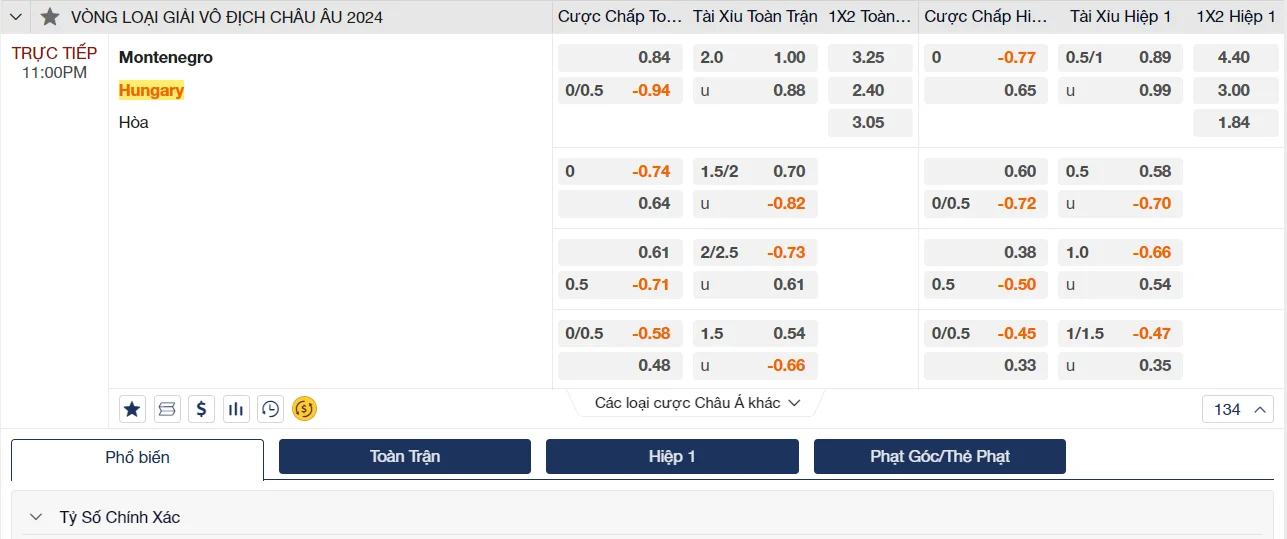
Task: Pick first-half draw odds 1.84
Action: click(x=1234, y=123)
